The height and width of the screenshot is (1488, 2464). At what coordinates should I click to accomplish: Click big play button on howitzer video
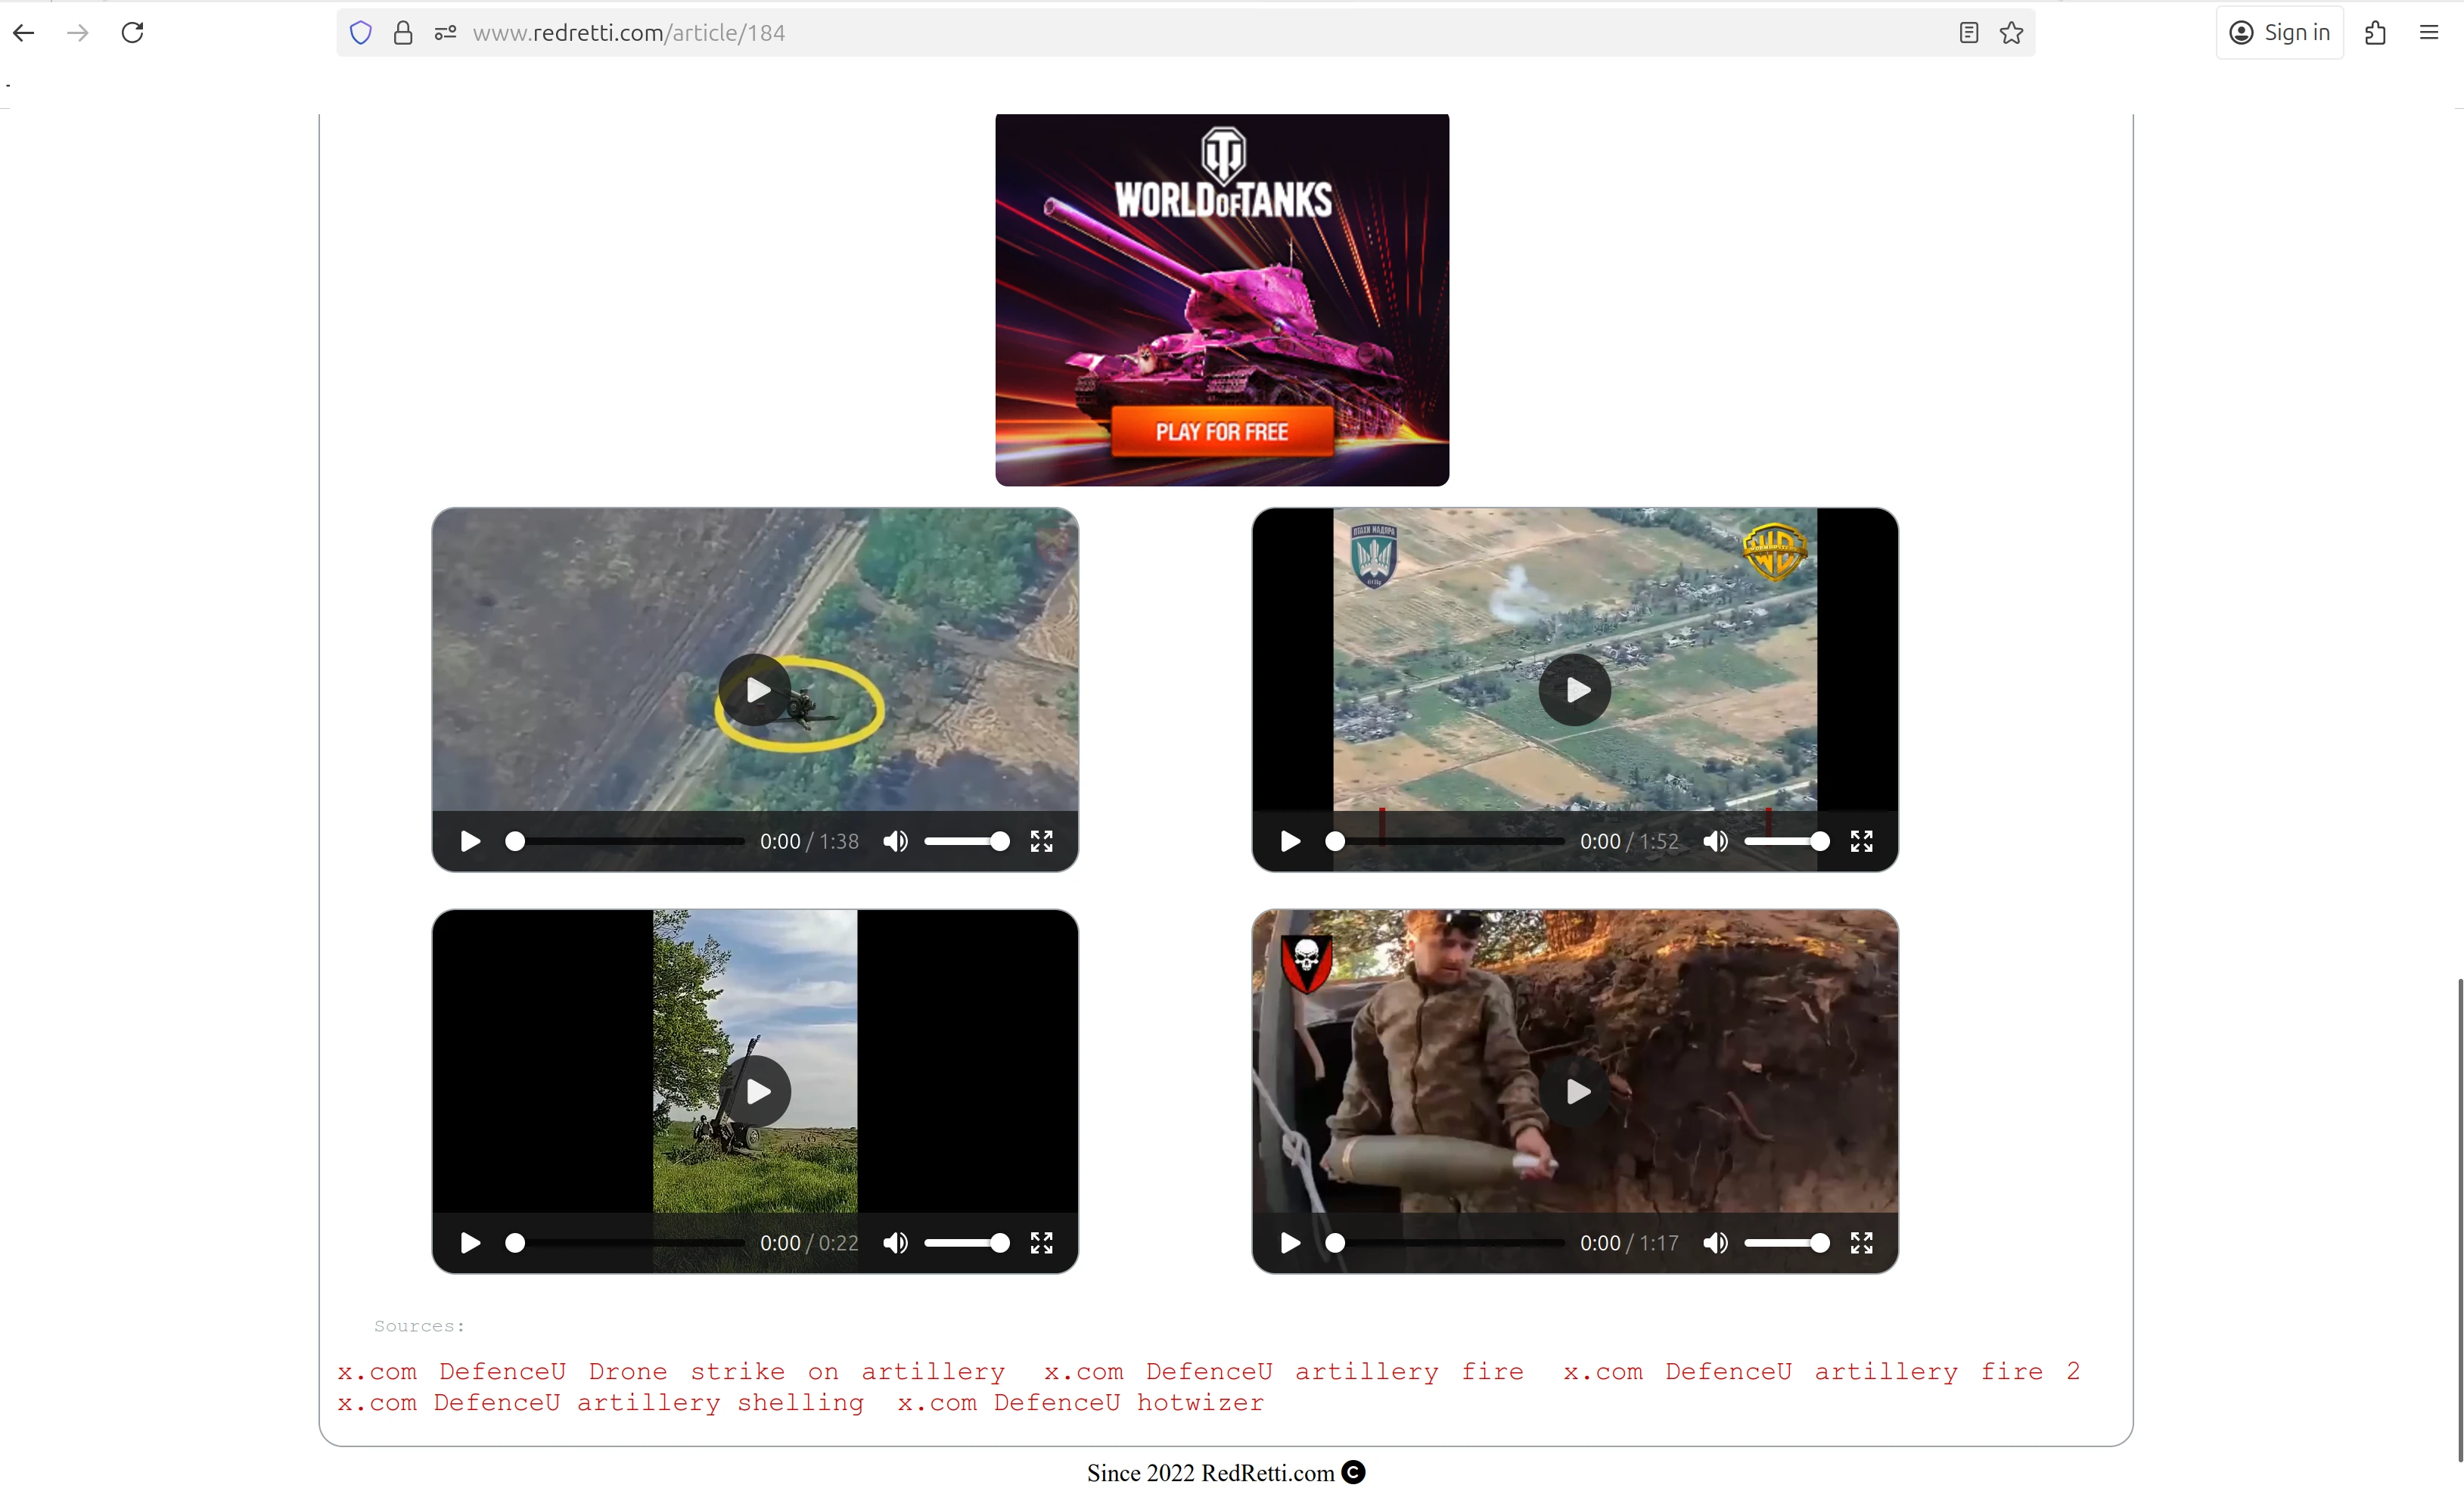click(x=756, y=1091)
